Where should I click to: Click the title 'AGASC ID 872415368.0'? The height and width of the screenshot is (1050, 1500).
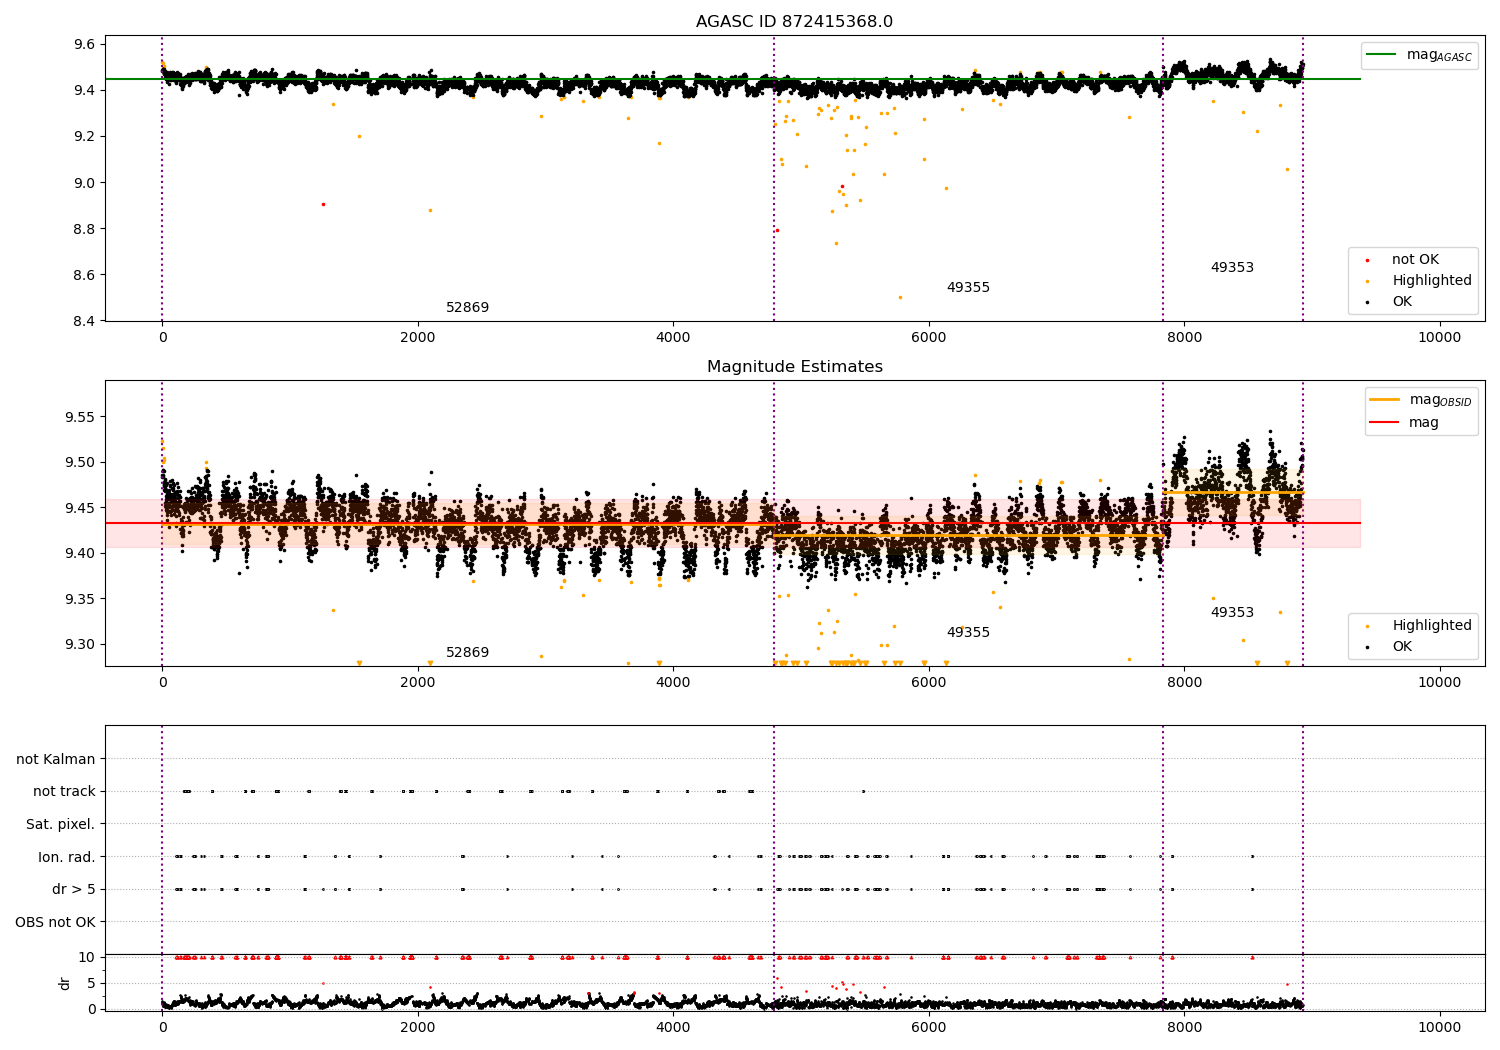[x=794, y=22]
